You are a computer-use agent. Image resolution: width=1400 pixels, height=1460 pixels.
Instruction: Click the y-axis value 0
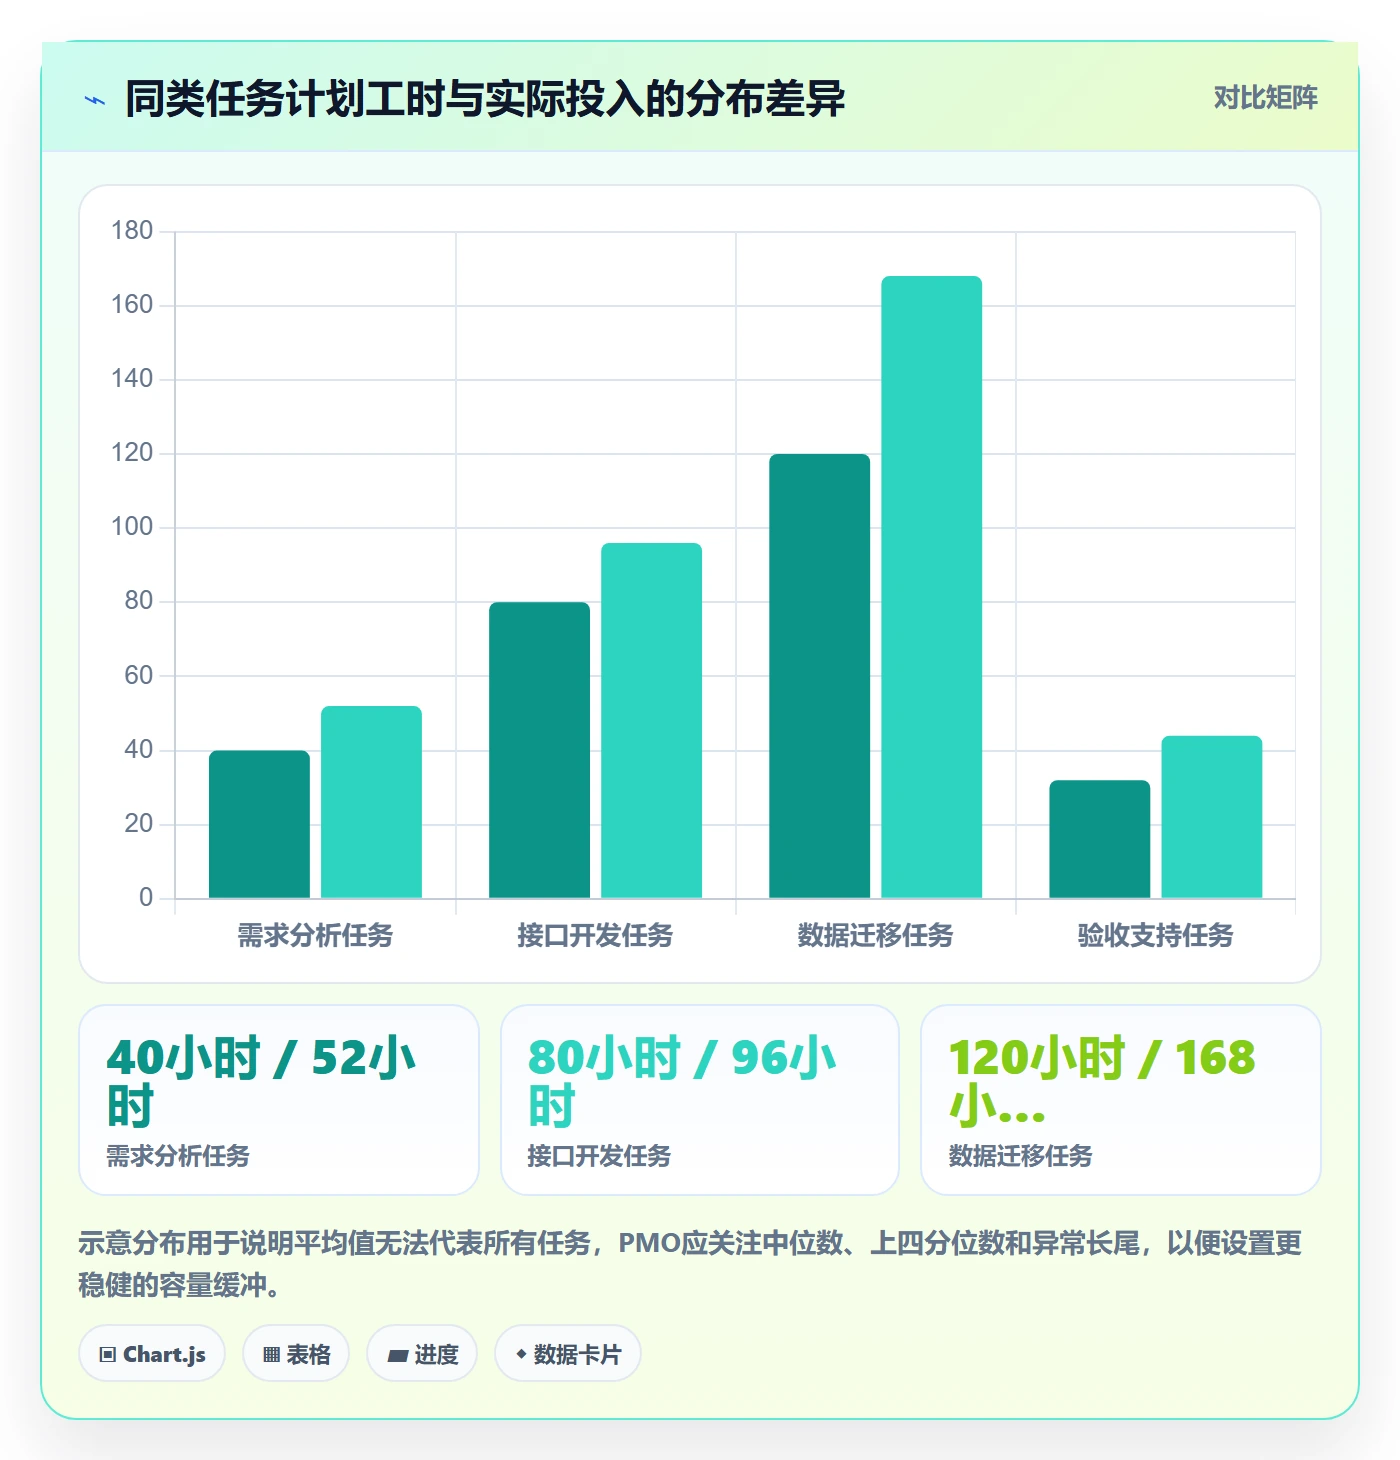tap(146, 897)
